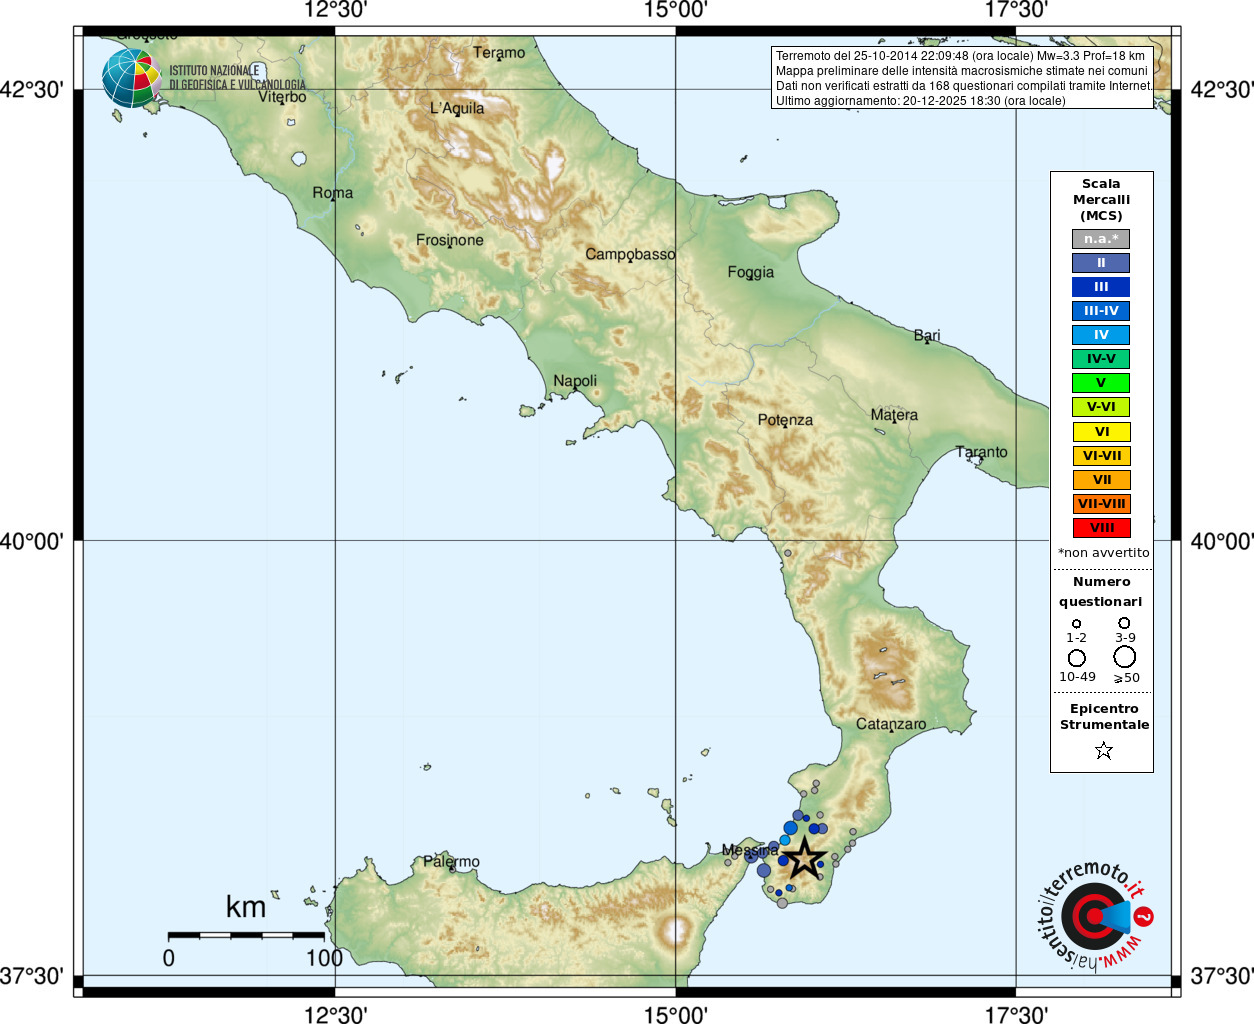Click the earthquake info text box
The height and width of the screenshot is (1024, 1254).
pos(963,78)
